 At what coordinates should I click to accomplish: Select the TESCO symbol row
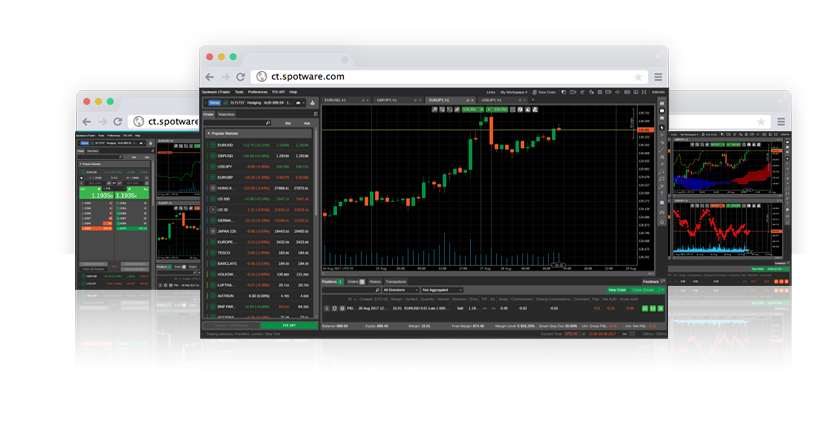(x=260, y=252)
